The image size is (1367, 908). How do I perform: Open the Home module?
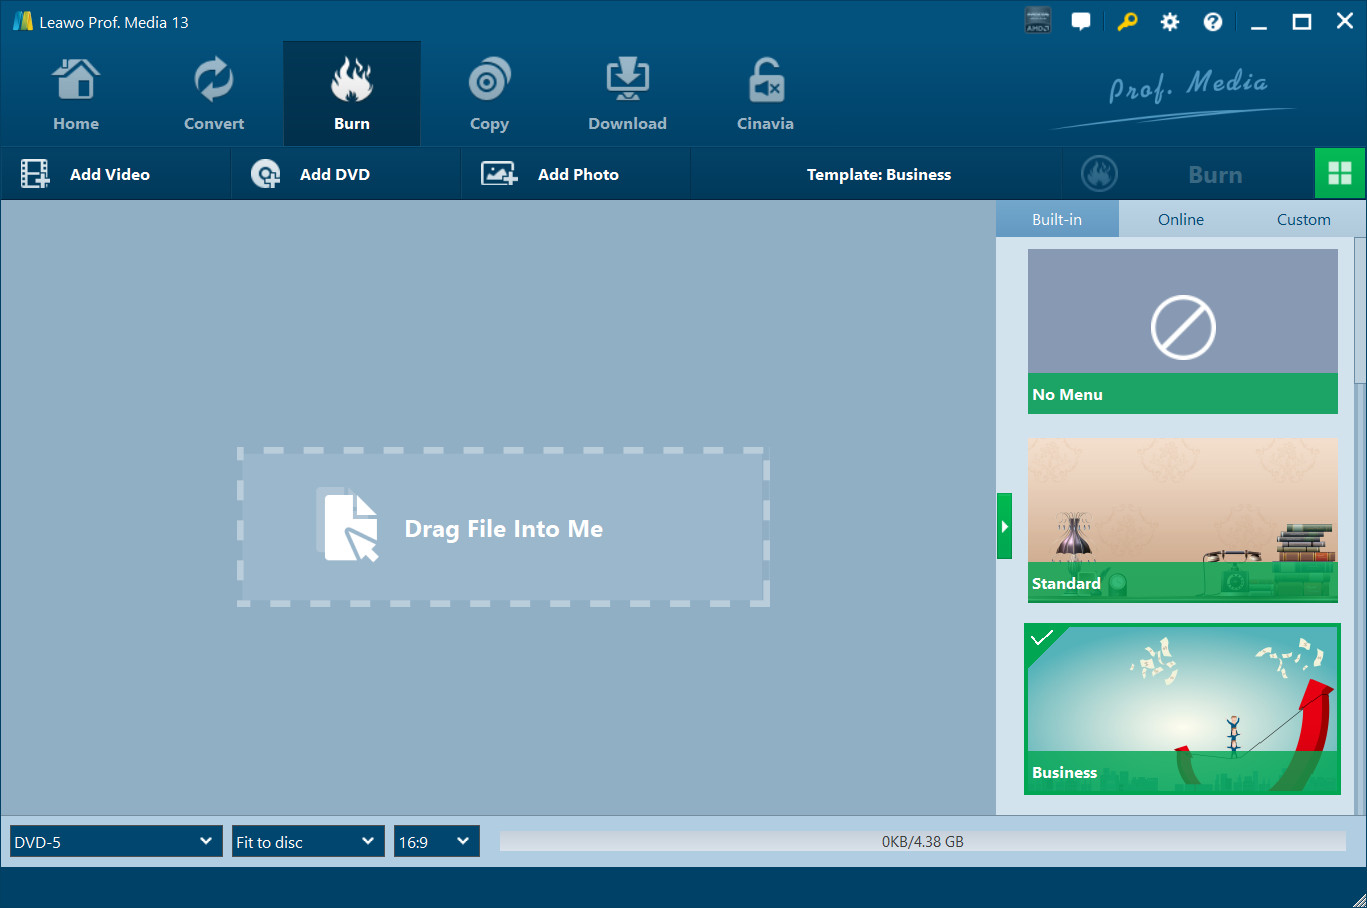pos(76,95)
